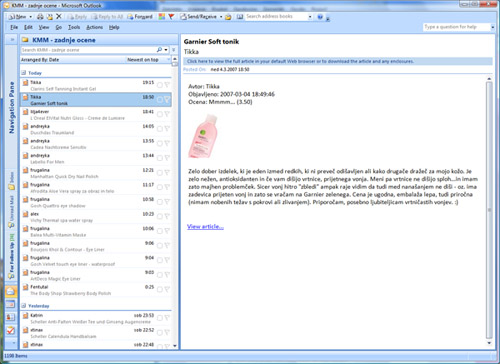Viewport: 500px width, 364px height.
Task: Open the Address Book icon
Action: coord(240,16)
